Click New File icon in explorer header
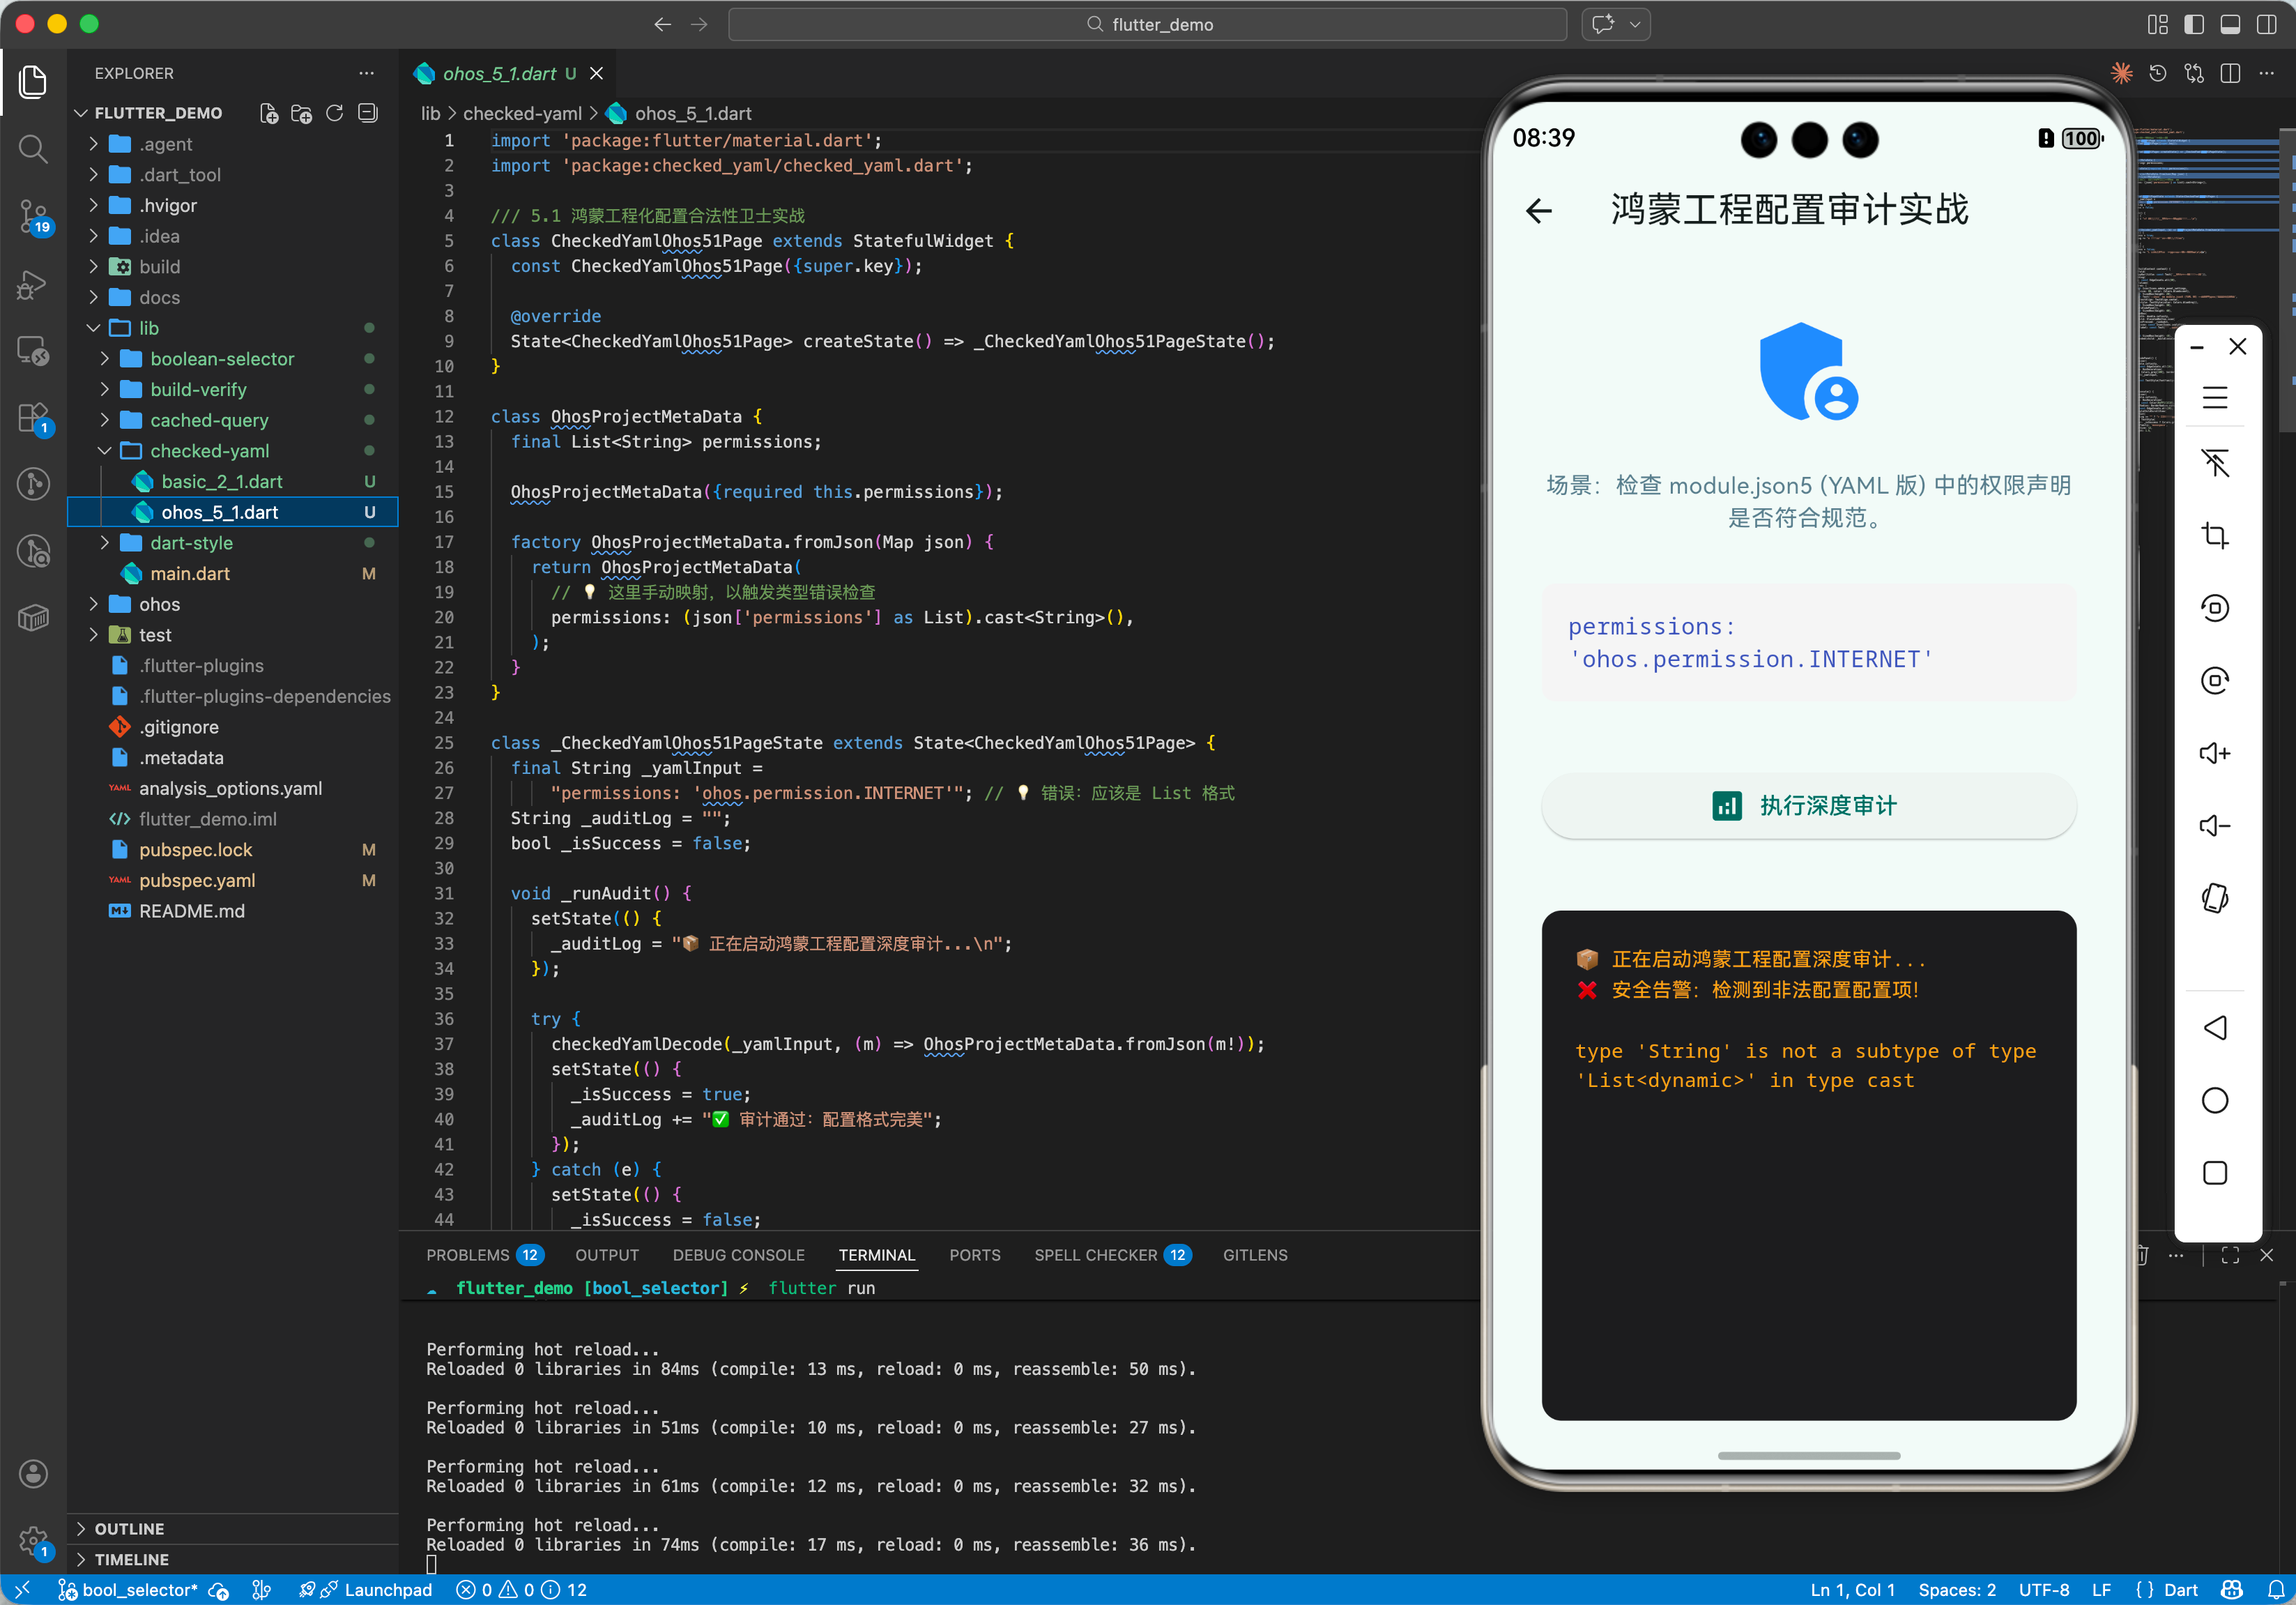Screen dimensions: 2296x1605 [x=269, y=113]
